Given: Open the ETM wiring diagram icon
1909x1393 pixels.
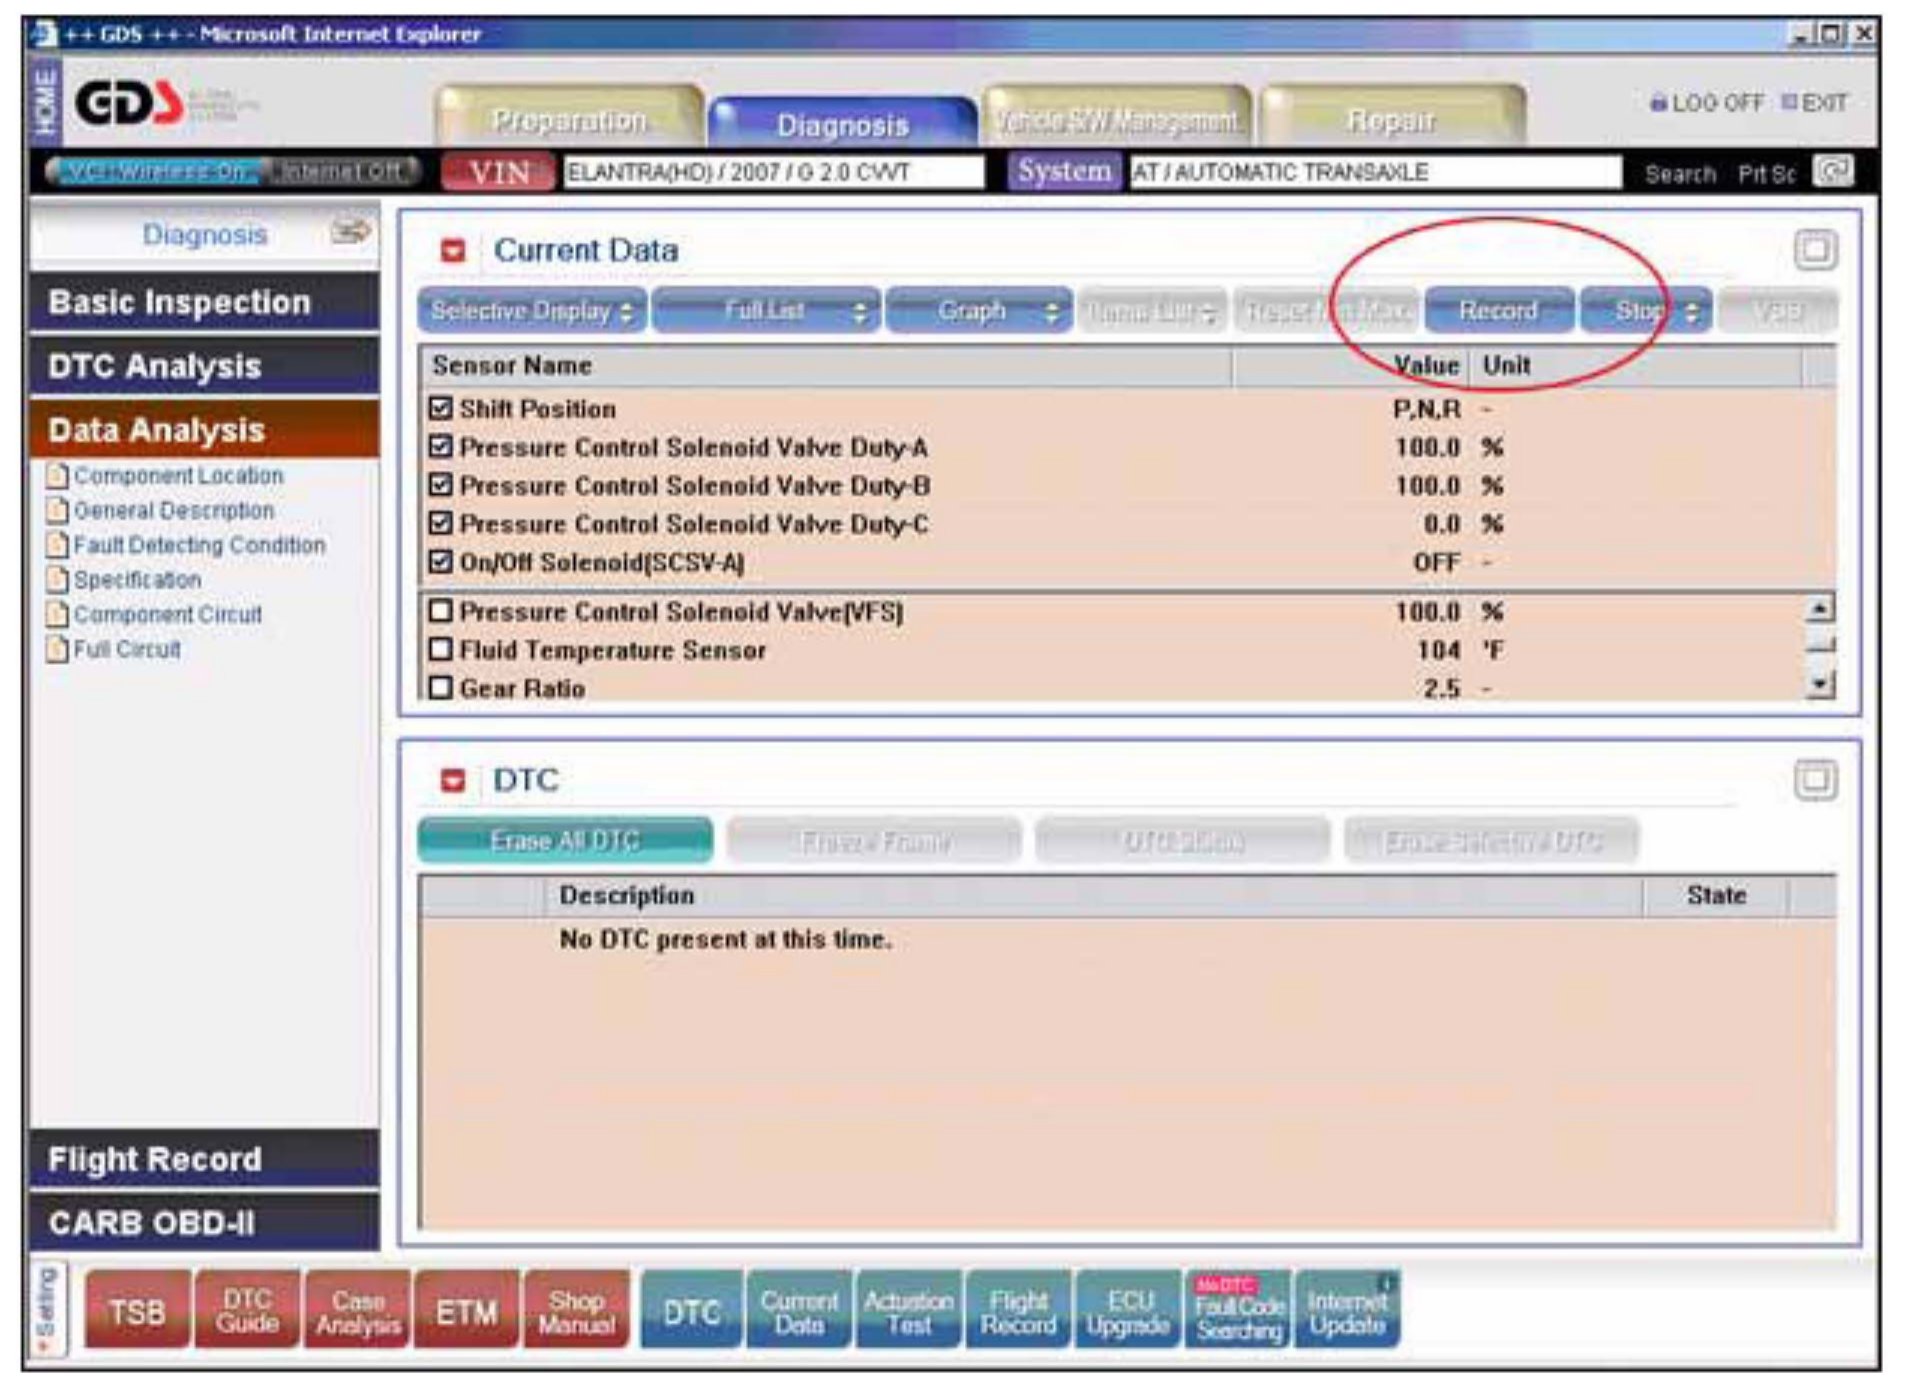Looking at the screenshot, I should click(x=466, y=1311).
